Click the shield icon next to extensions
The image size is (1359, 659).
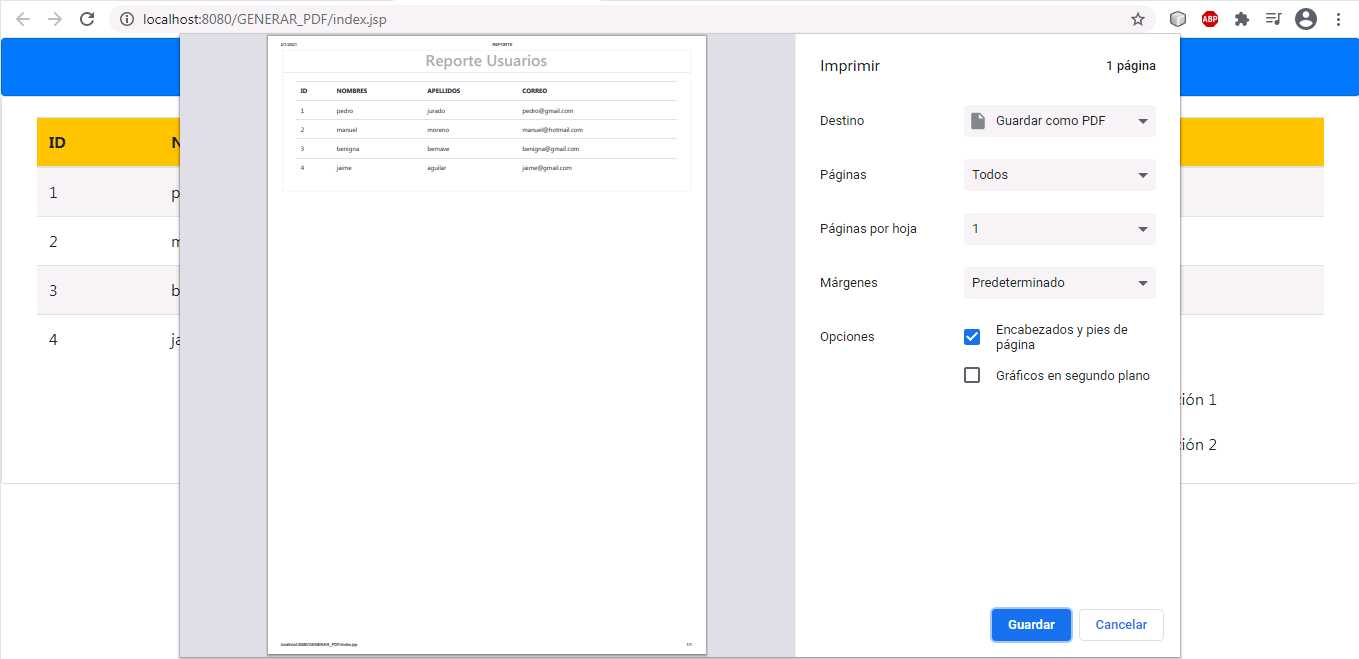1177,18
